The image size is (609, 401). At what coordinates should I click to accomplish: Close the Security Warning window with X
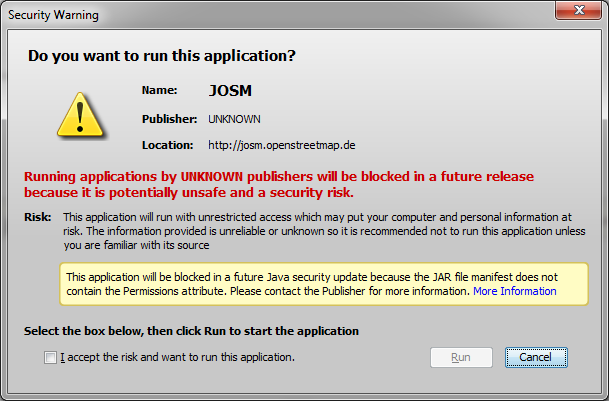point(578,10)
